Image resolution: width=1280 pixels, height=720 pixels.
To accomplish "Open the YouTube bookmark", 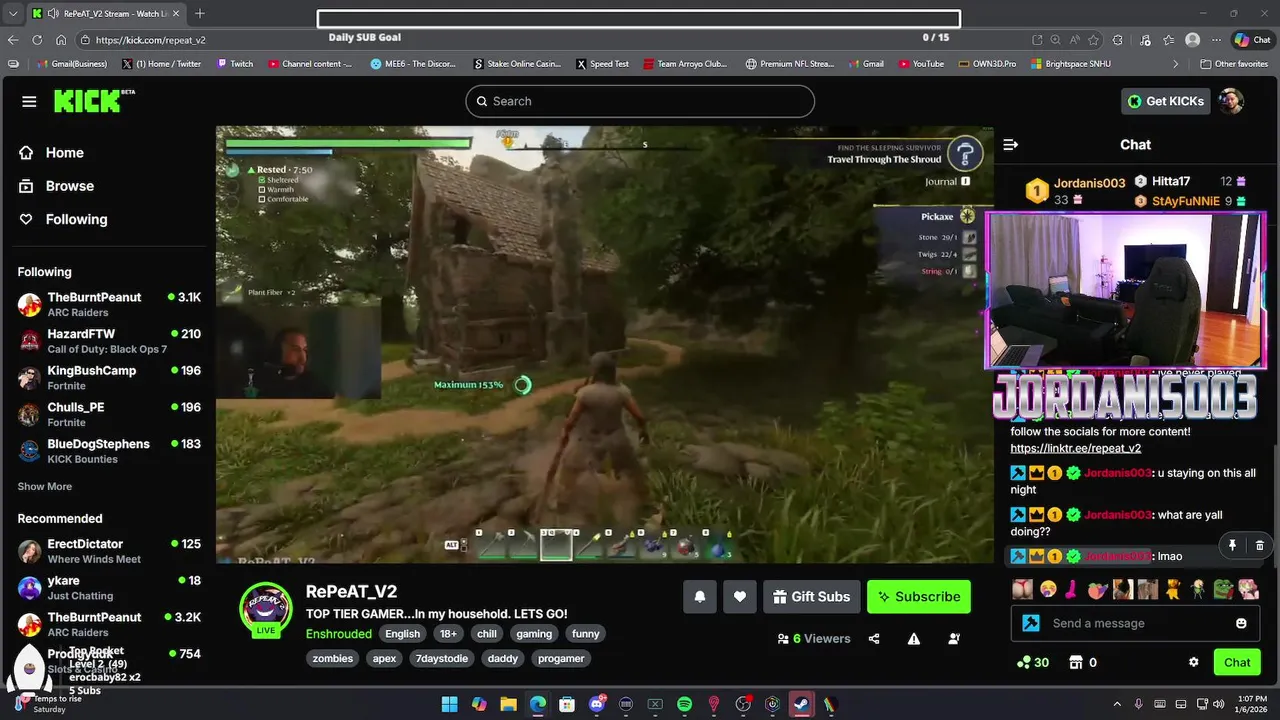I will pyautogui.click(x=920, y=64).
